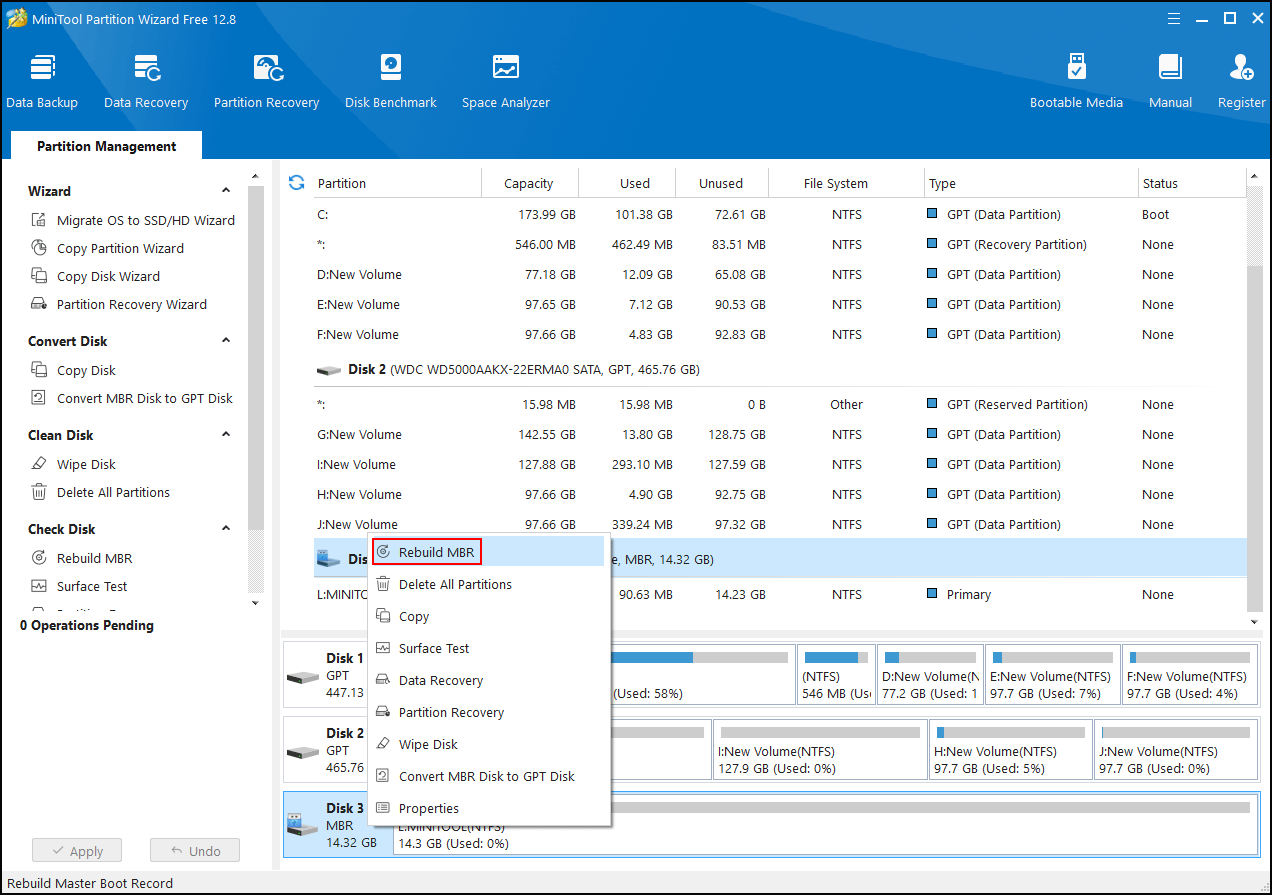Choose Rebuild MBR from the context menu
1272x895 pixels.
tap(437, 552)
